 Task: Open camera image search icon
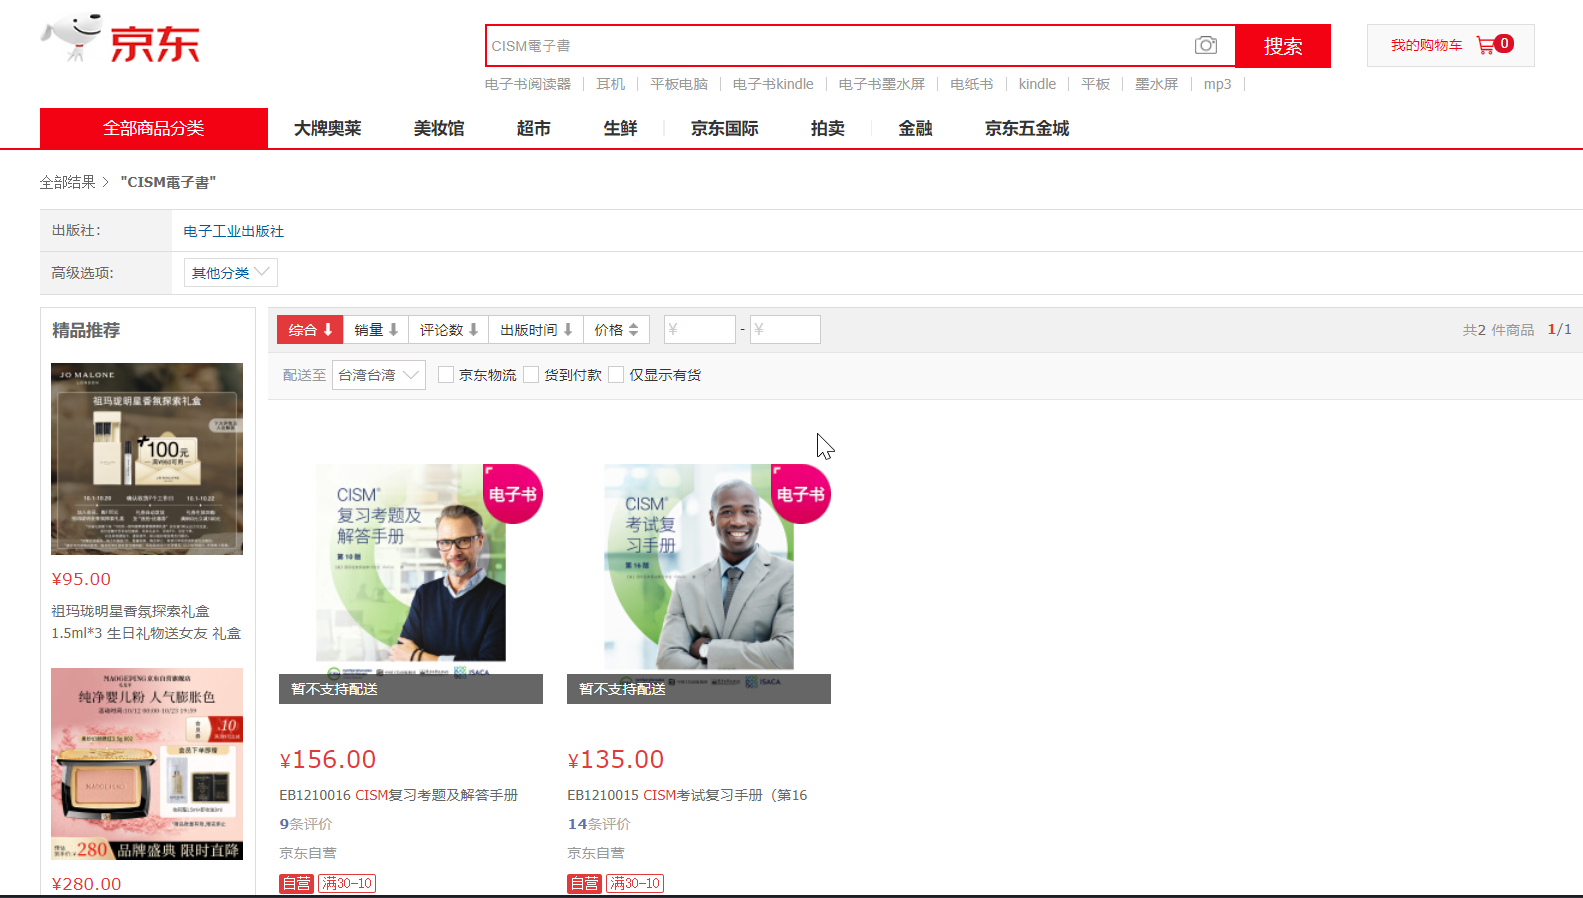[1206, 46]
